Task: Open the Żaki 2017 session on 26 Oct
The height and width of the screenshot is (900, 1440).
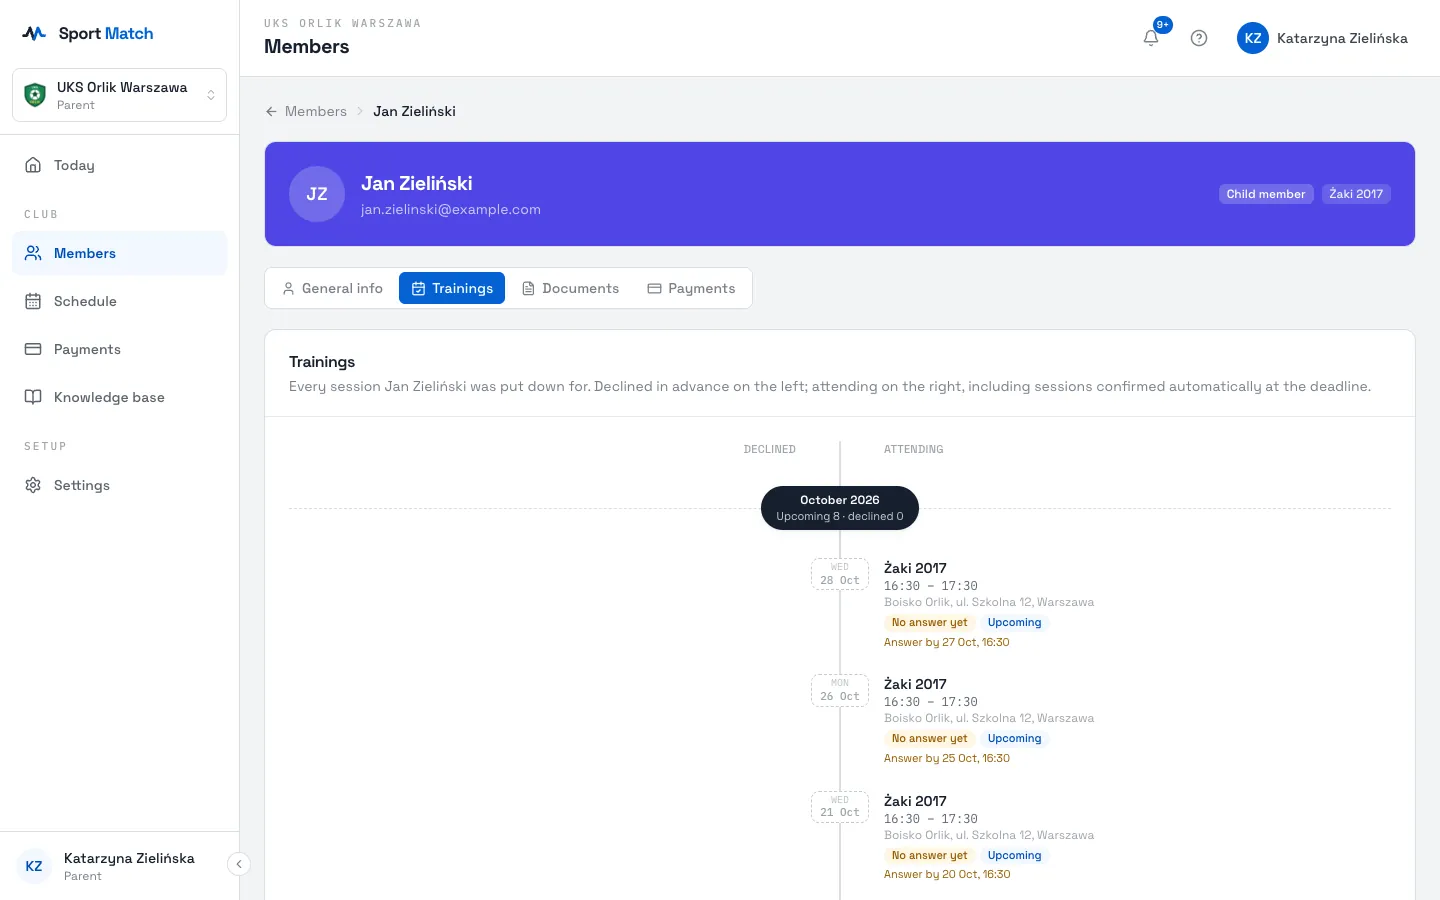Action: (x=915, y=684)
